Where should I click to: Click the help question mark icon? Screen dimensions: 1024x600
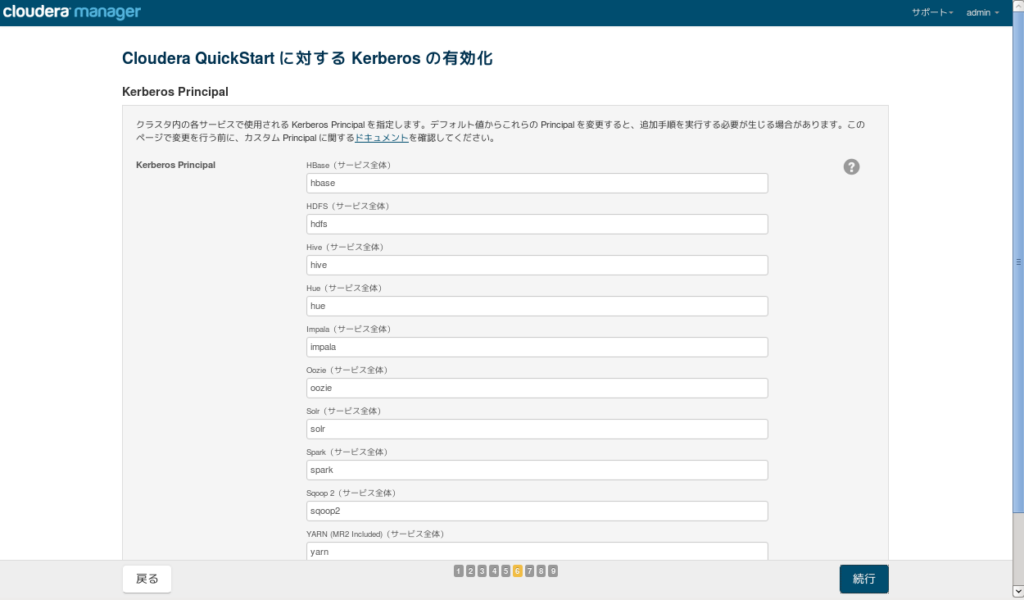[x=851, y=166]
